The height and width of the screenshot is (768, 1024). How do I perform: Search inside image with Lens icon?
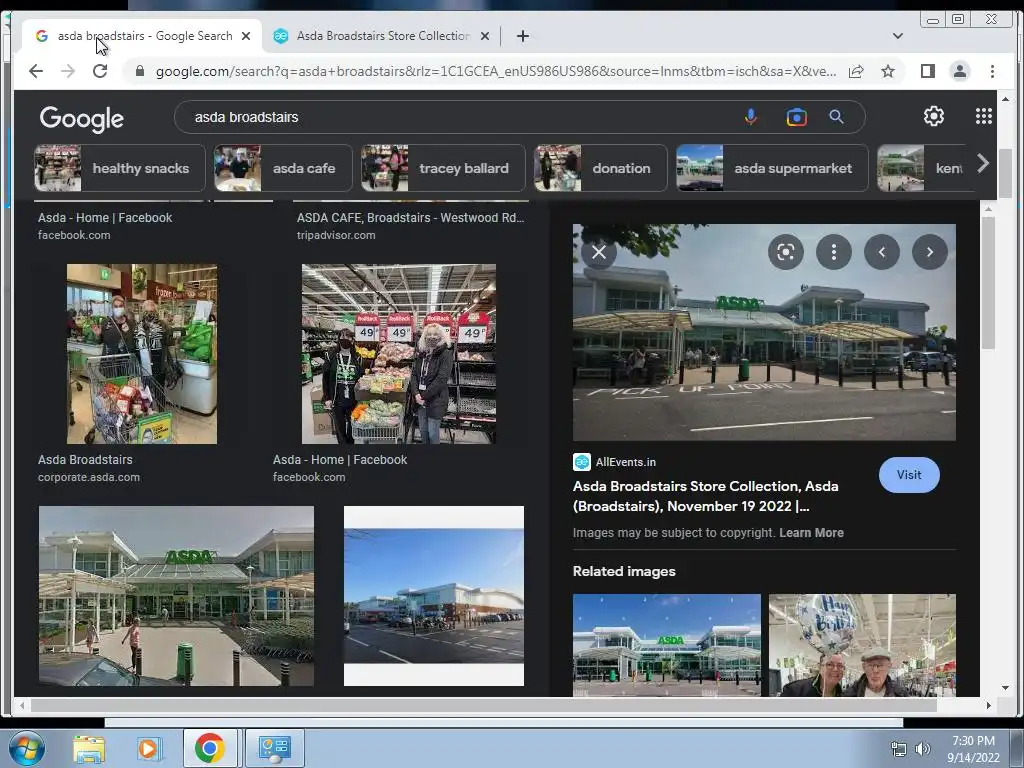[x=786, y=252]
